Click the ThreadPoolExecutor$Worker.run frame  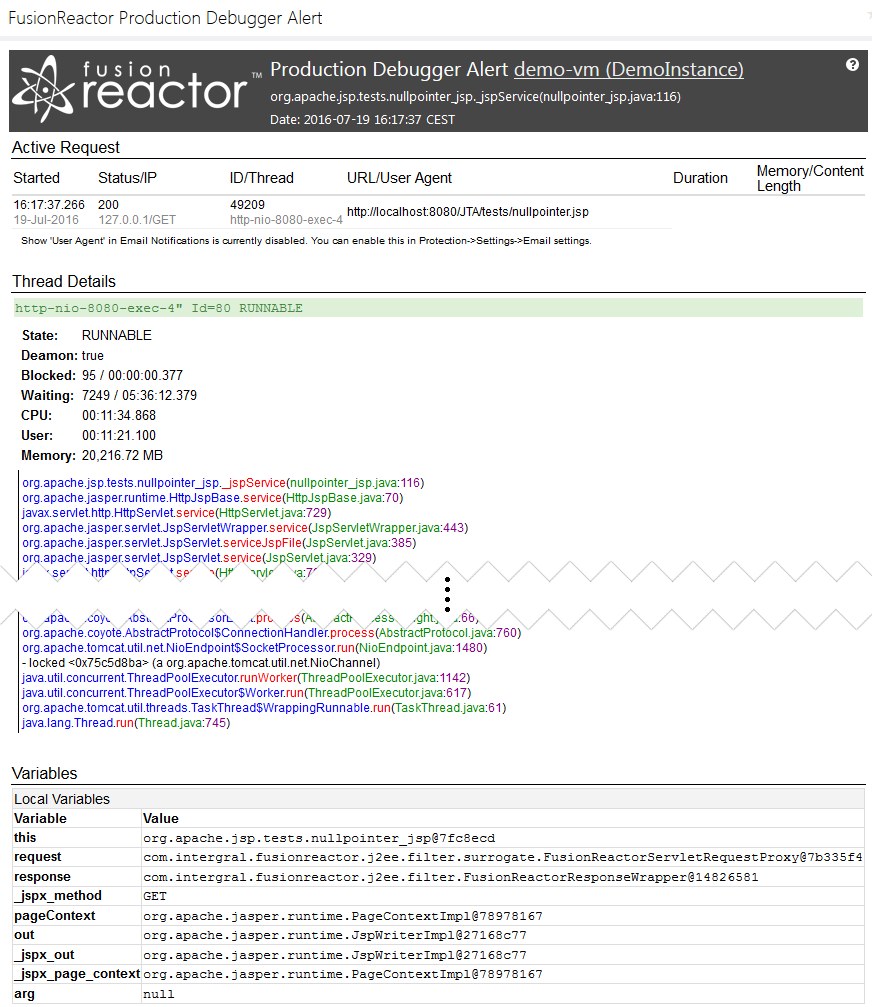(247, 693)
